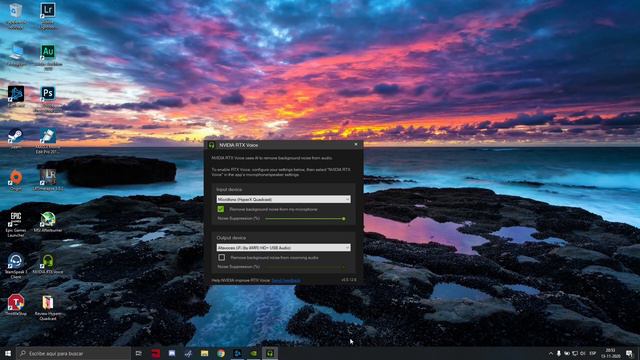Select the This PC desktop icon

click(16, 55)
